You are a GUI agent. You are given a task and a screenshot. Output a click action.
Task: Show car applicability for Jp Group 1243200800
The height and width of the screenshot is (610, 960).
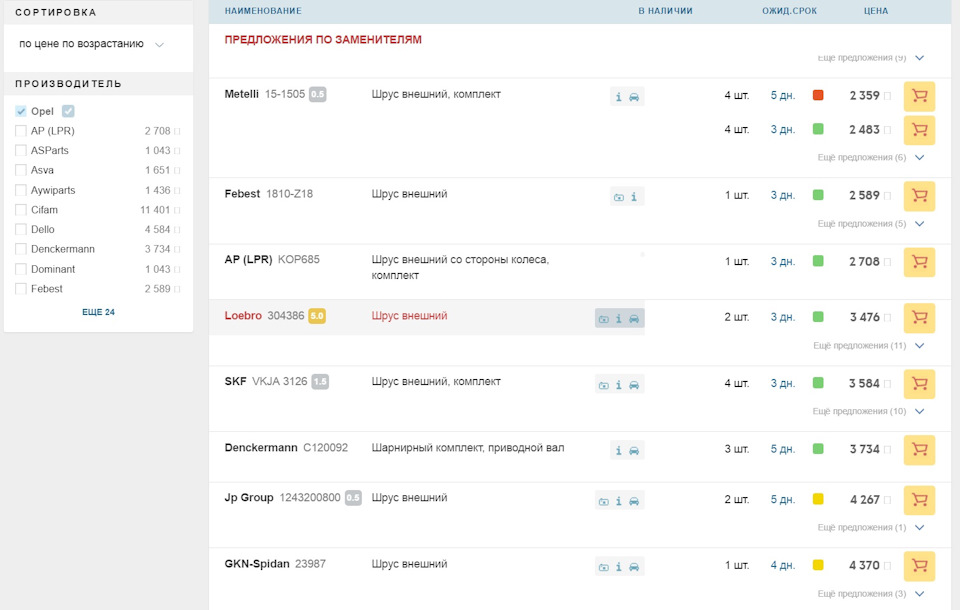click(x=634, y=502)
